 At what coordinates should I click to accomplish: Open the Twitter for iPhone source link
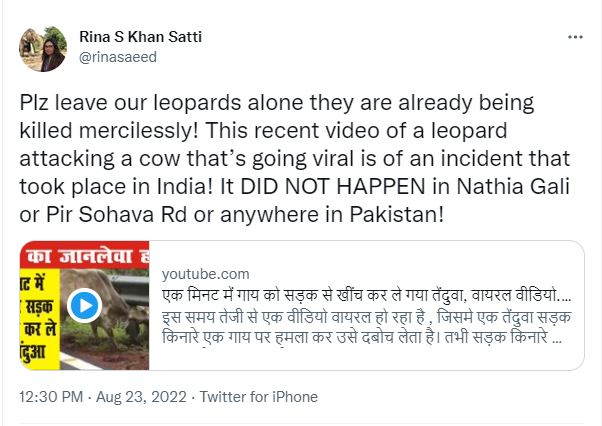tap(259, 397)
